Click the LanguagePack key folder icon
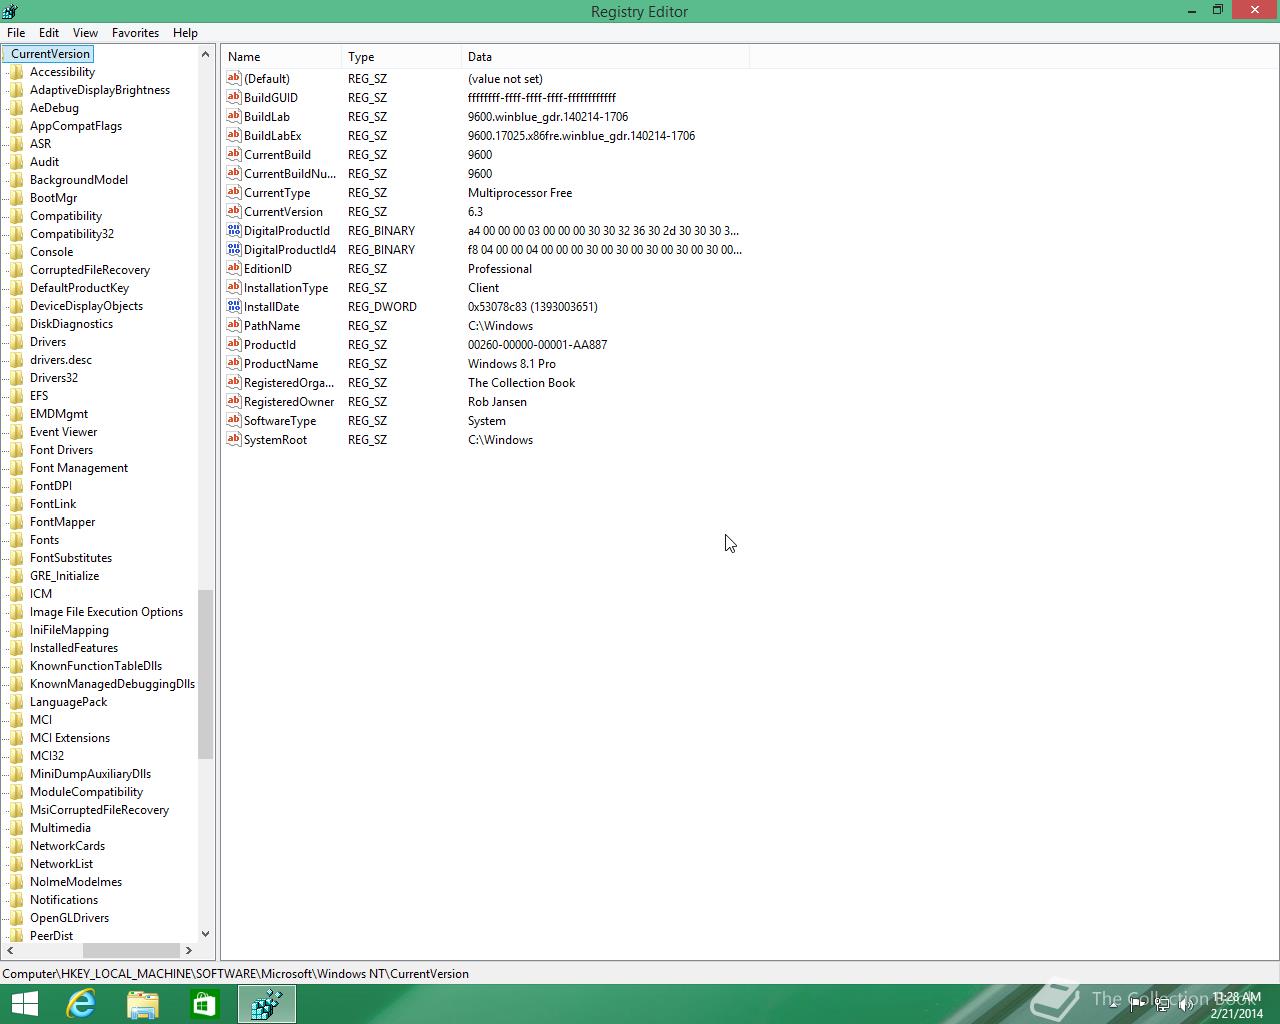The width and height of the screenshot is (1280, 1024). click(16, 702)
